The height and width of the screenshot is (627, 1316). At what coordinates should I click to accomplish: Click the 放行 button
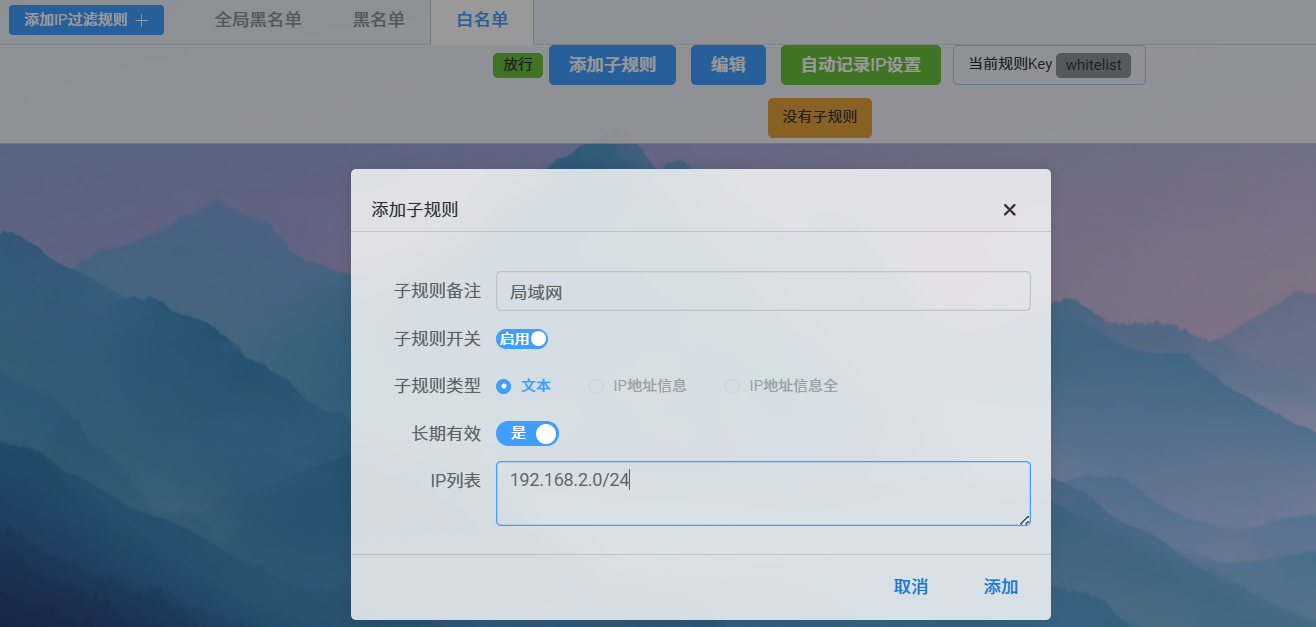click(518, 65)
